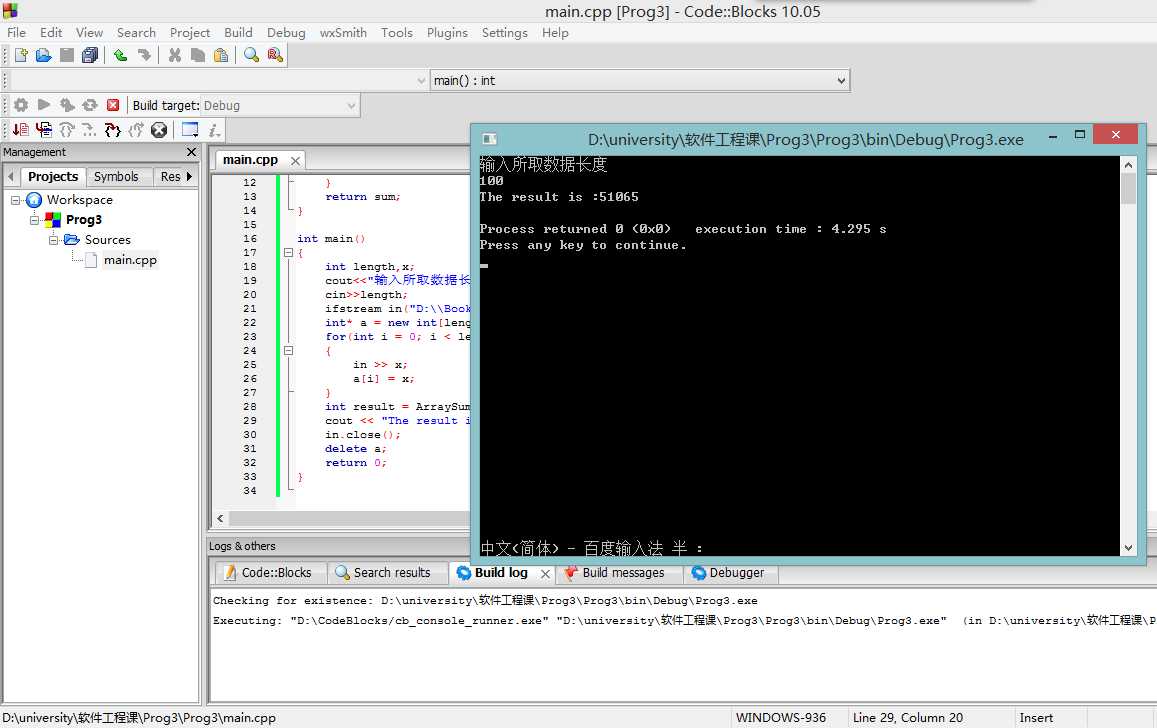Close the Build log tab

(x=545, y=574)
